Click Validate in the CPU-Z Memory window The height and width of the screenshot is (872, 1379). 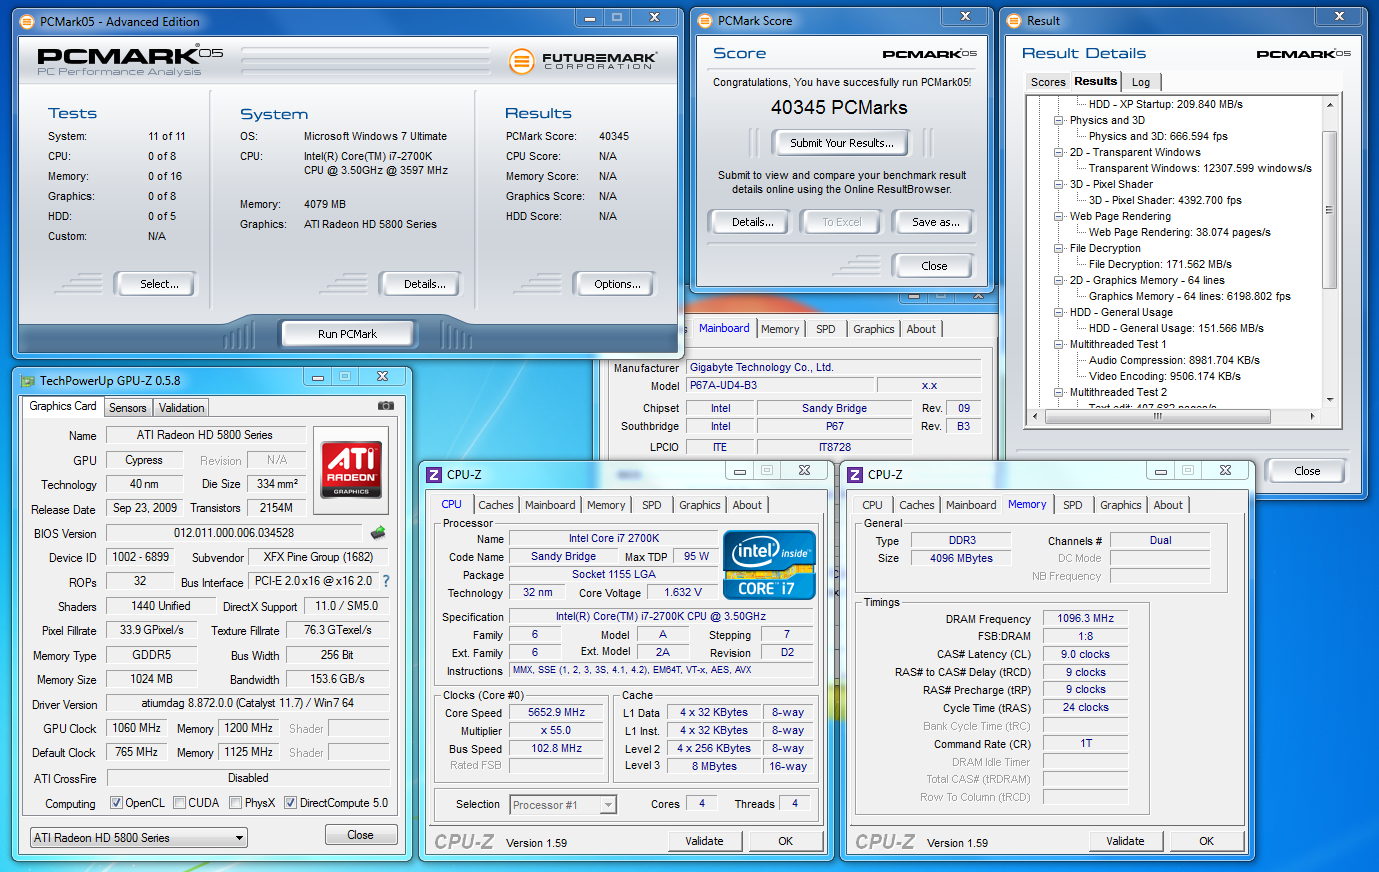tap(1125, 841)
